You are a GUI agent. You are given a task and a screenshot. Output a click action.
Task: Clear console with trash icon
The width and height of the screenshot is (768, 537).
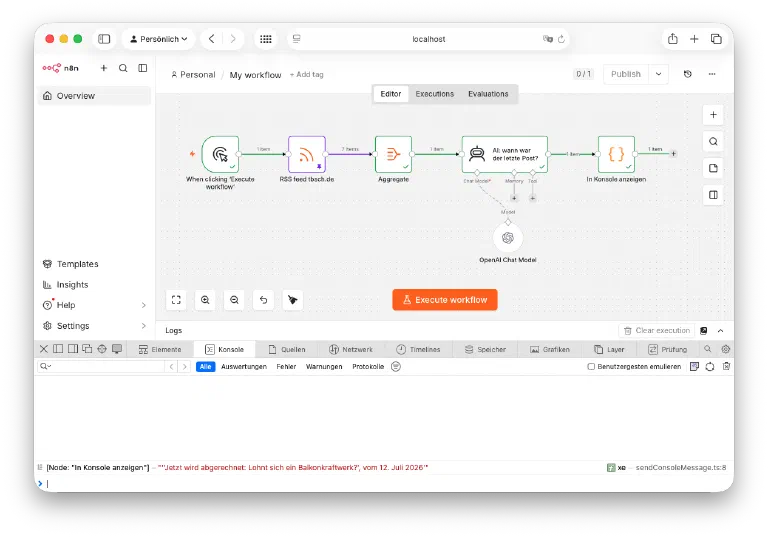click(726, 366)
